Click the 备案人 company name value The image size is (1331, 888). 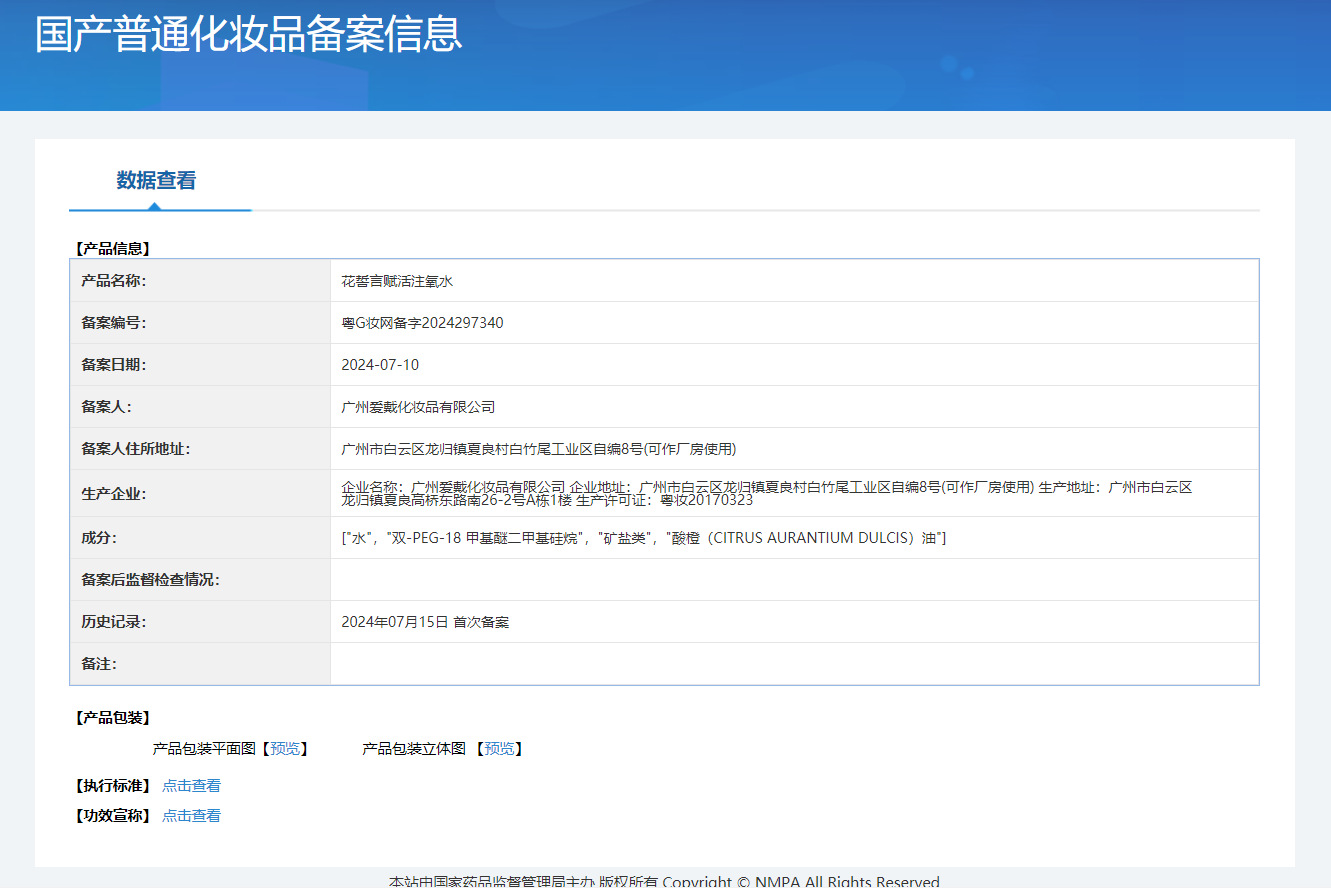coord(418,407)
